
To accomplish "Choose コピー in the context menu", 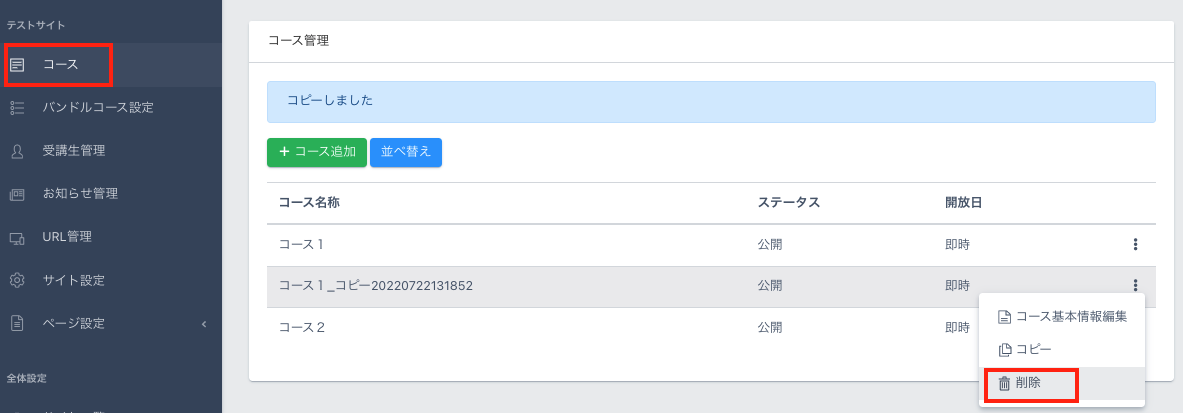I will pos(1033,350).
